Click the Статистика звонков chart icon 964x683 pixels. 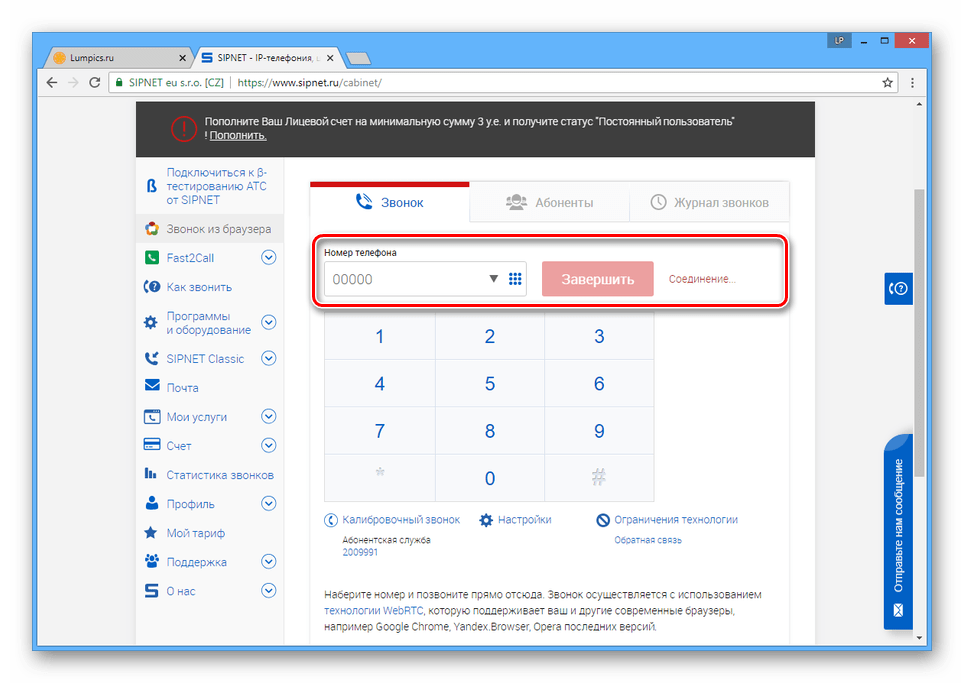pos(151,473)
